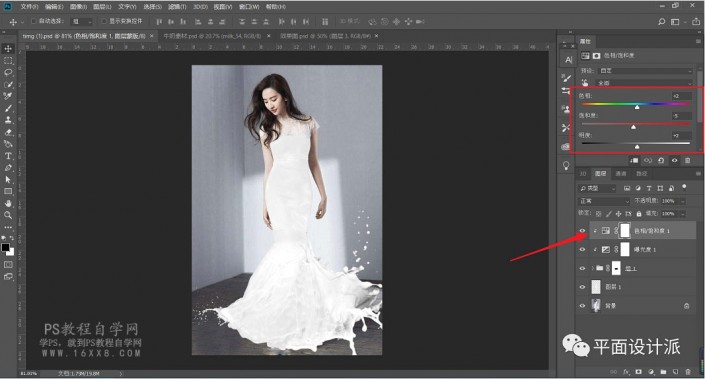Click the reset adjustment button in Properties

[661, 161]
